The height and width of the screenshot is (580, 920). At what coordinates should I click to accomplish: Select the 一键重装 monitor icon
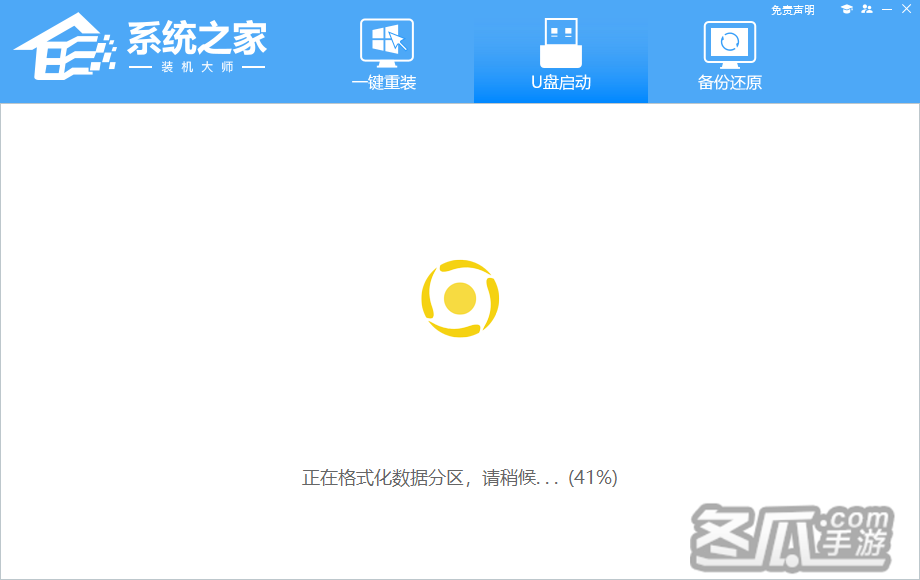[386, 43]
